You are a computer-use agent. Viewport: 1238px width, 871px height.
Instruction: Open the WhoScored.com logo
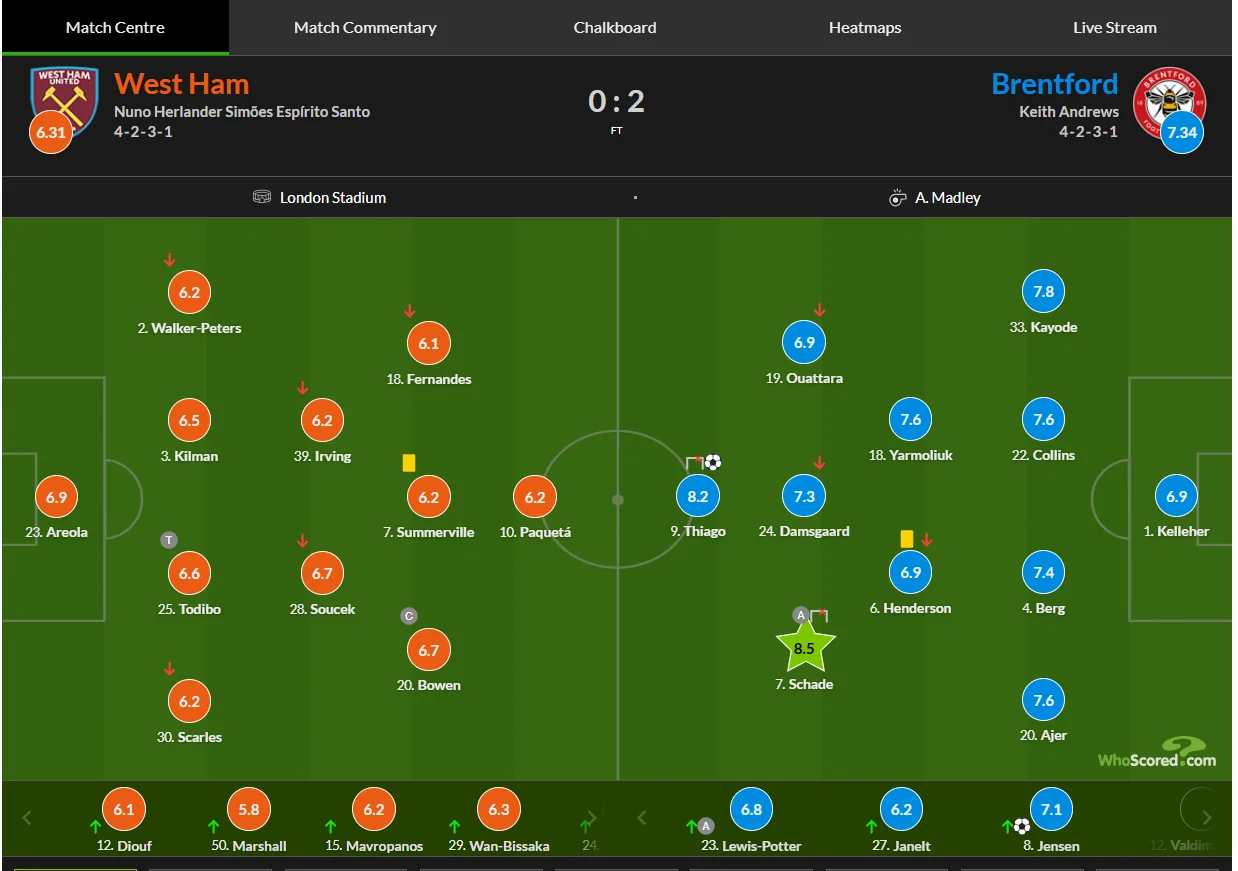[x=1157, y=753]
